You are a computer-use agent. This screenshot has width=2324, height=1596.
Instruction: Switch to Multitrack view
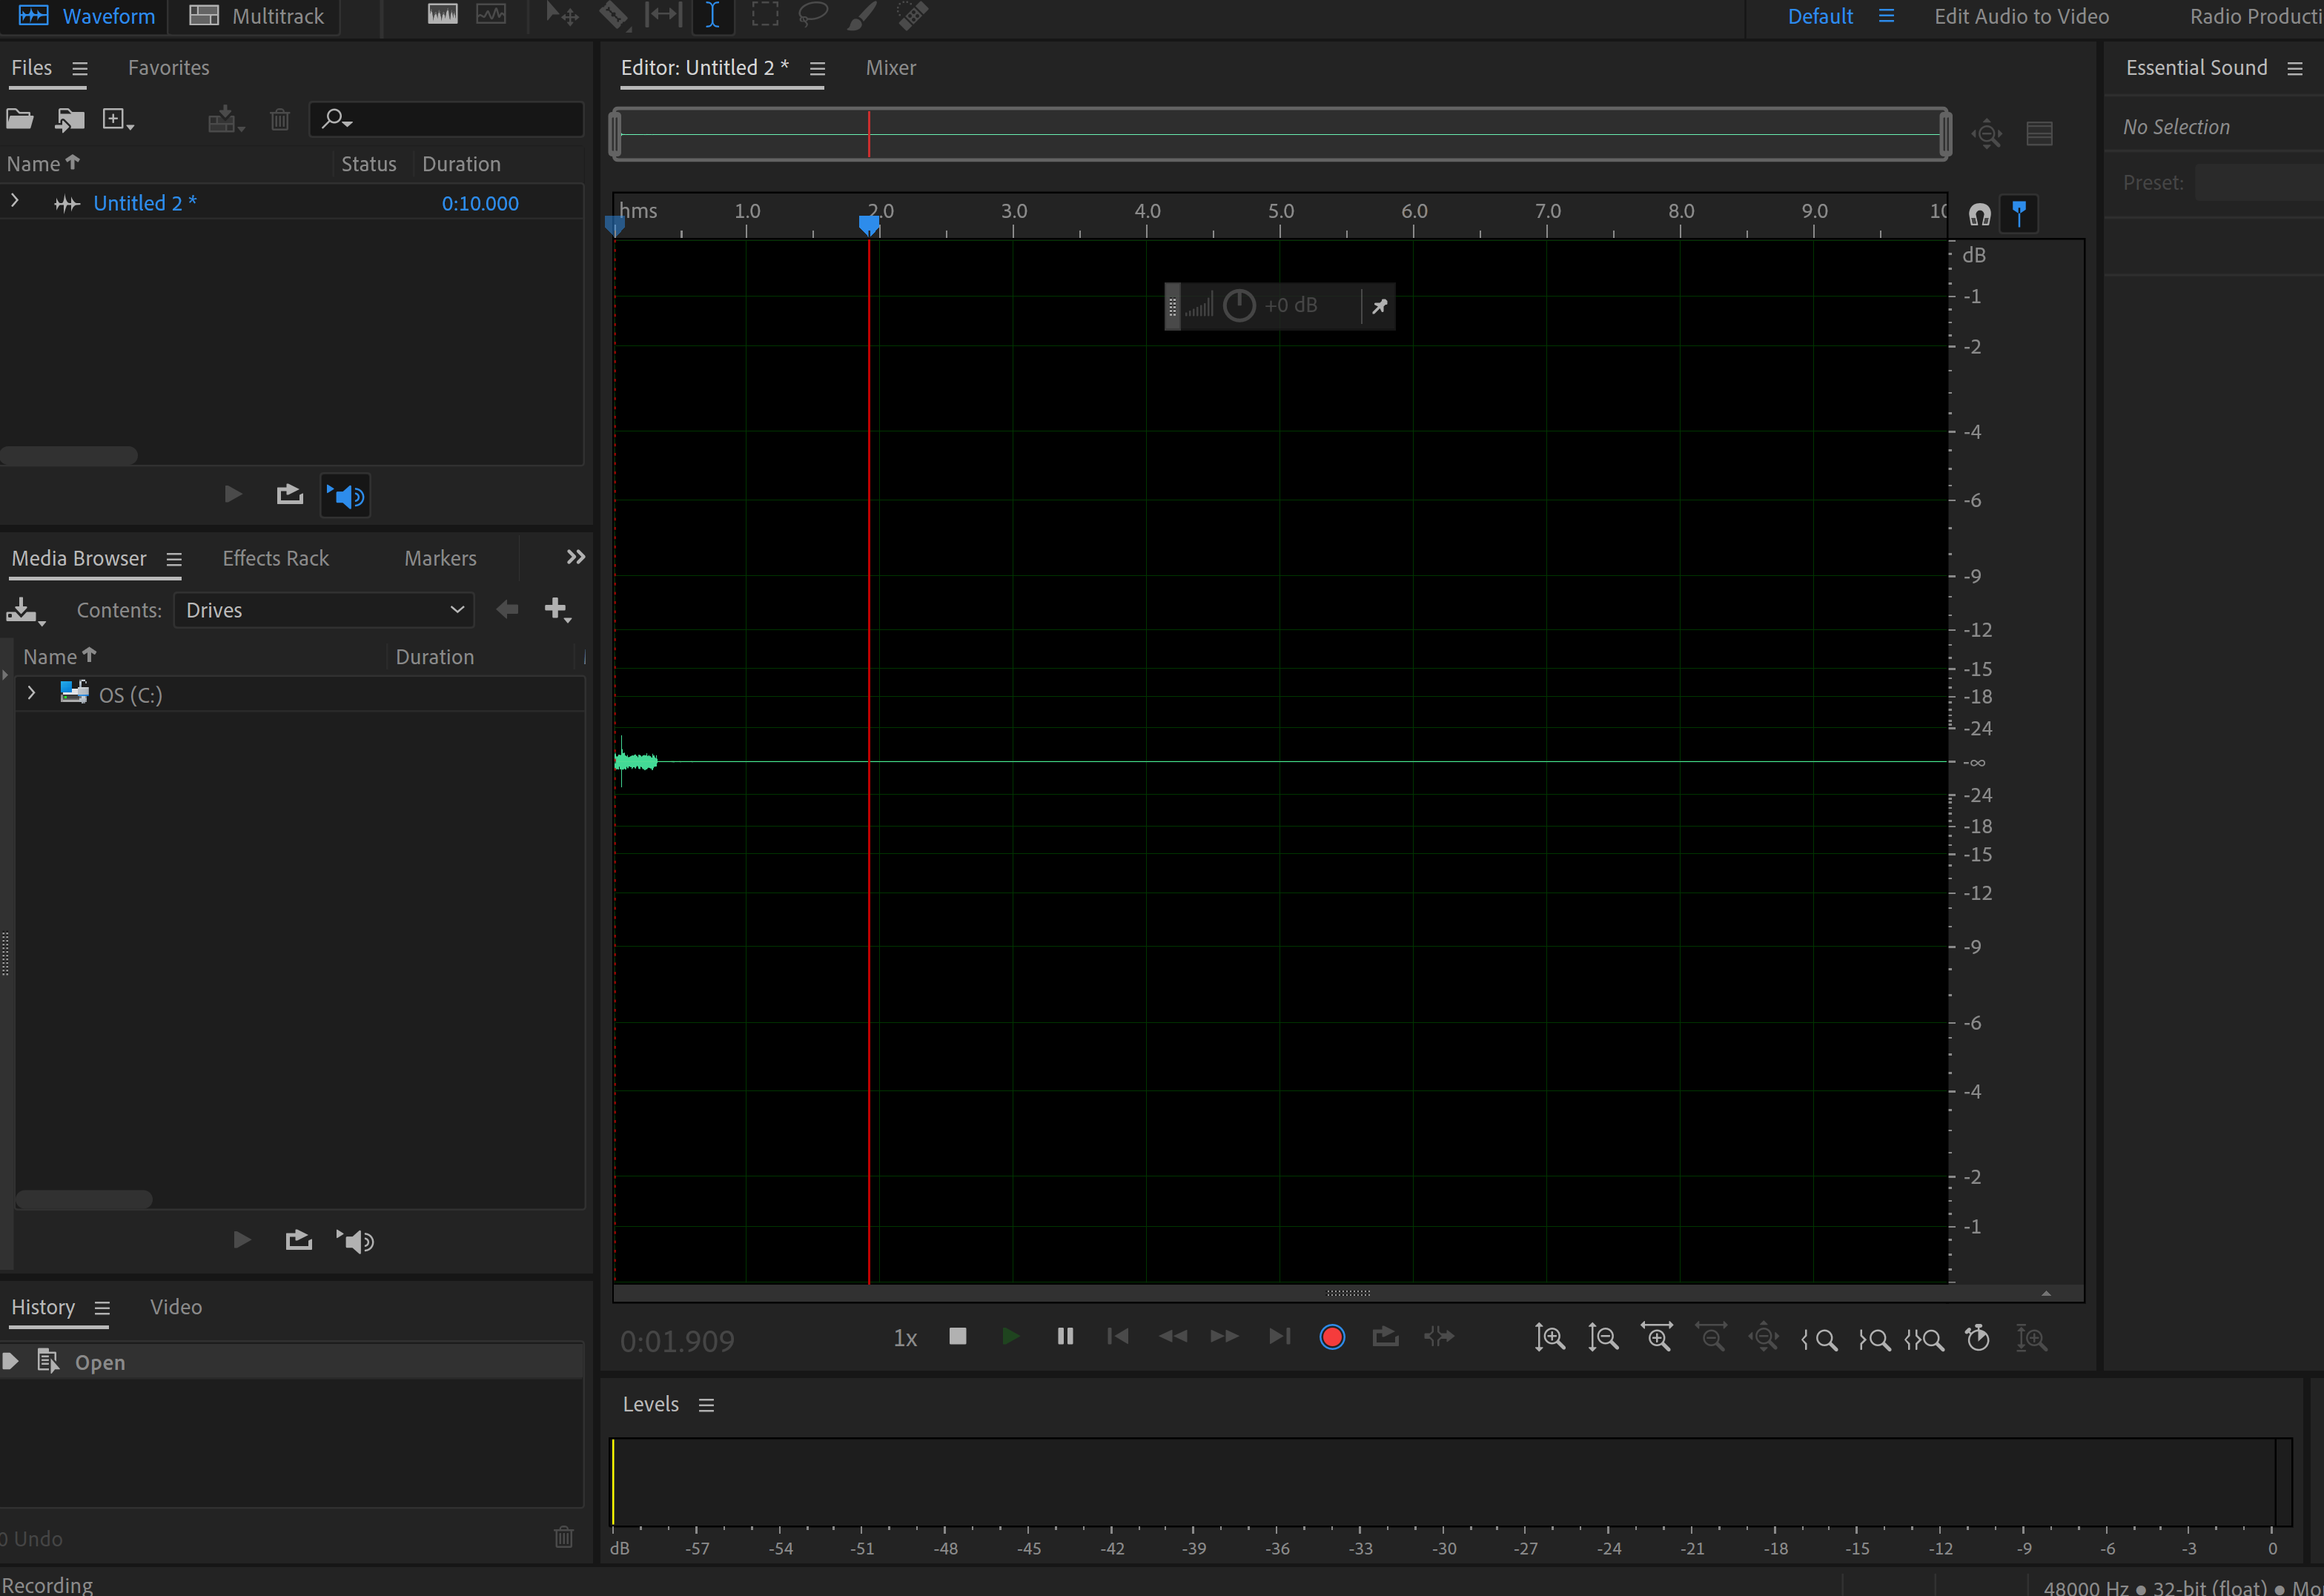(x=255, y=15)
